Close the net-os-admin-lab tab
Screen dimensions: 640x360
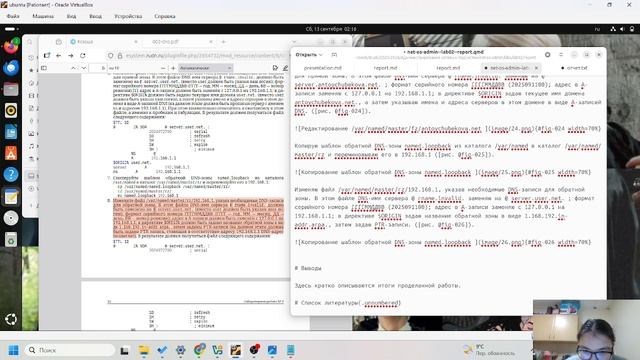[536, 68]
